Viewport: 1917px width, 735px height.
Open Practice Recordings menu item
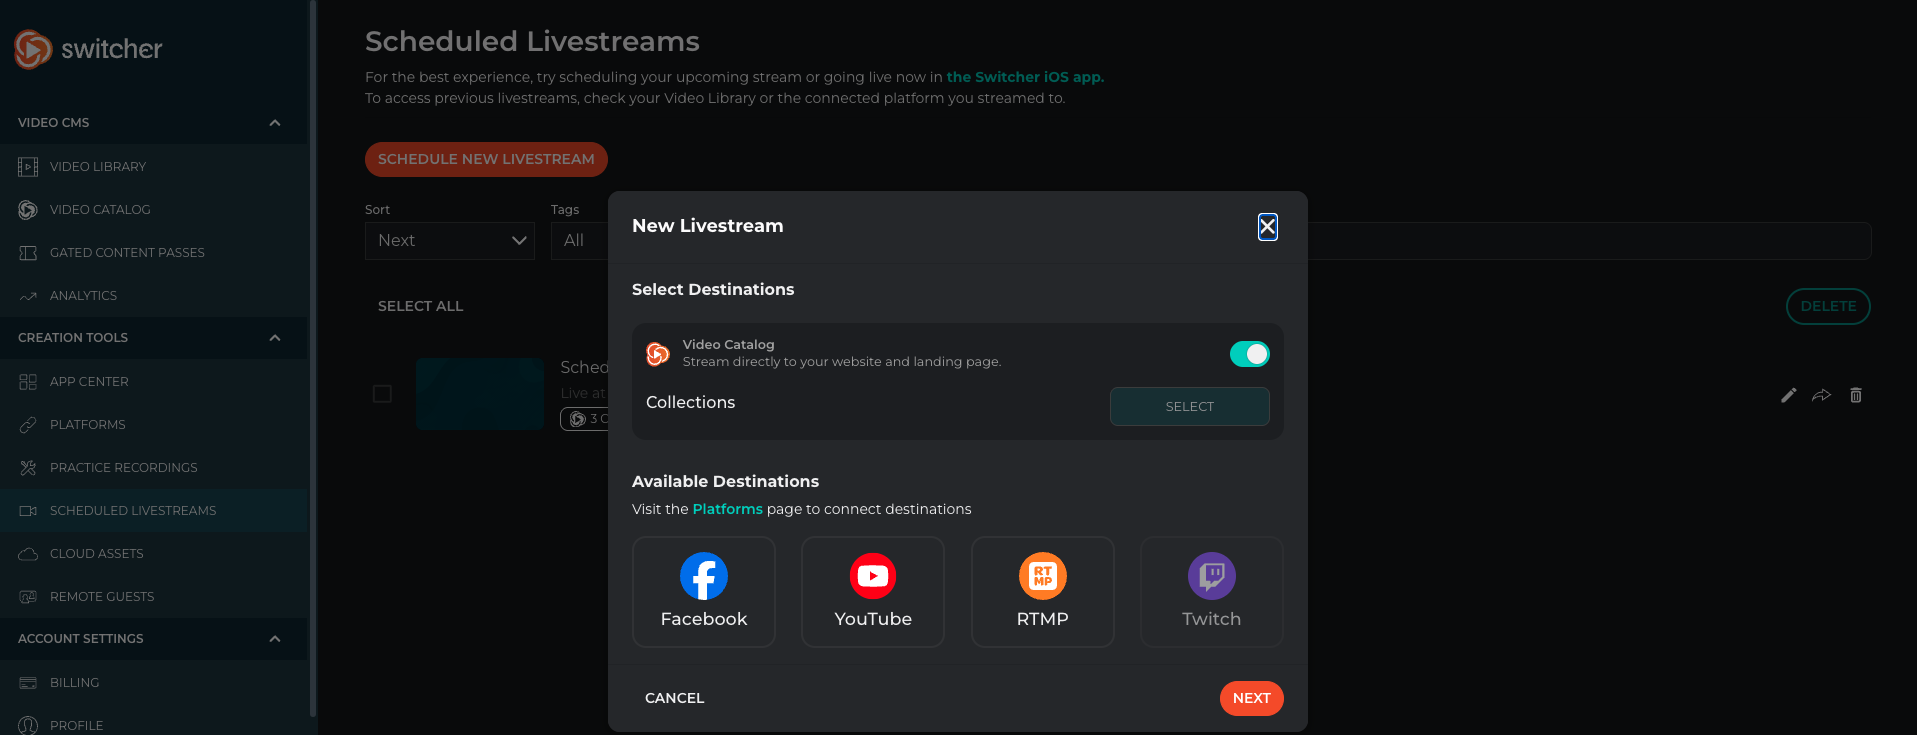pyautogui.click(x=154, y=468)
